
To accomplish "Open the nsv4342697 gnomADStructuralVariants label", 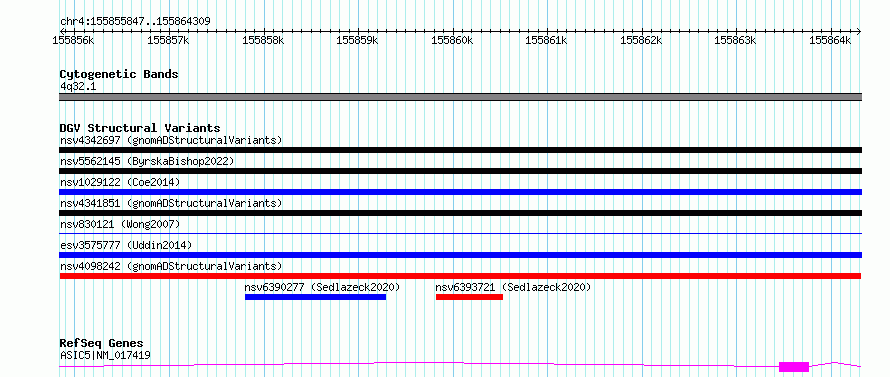I will [x=171, y=140].
